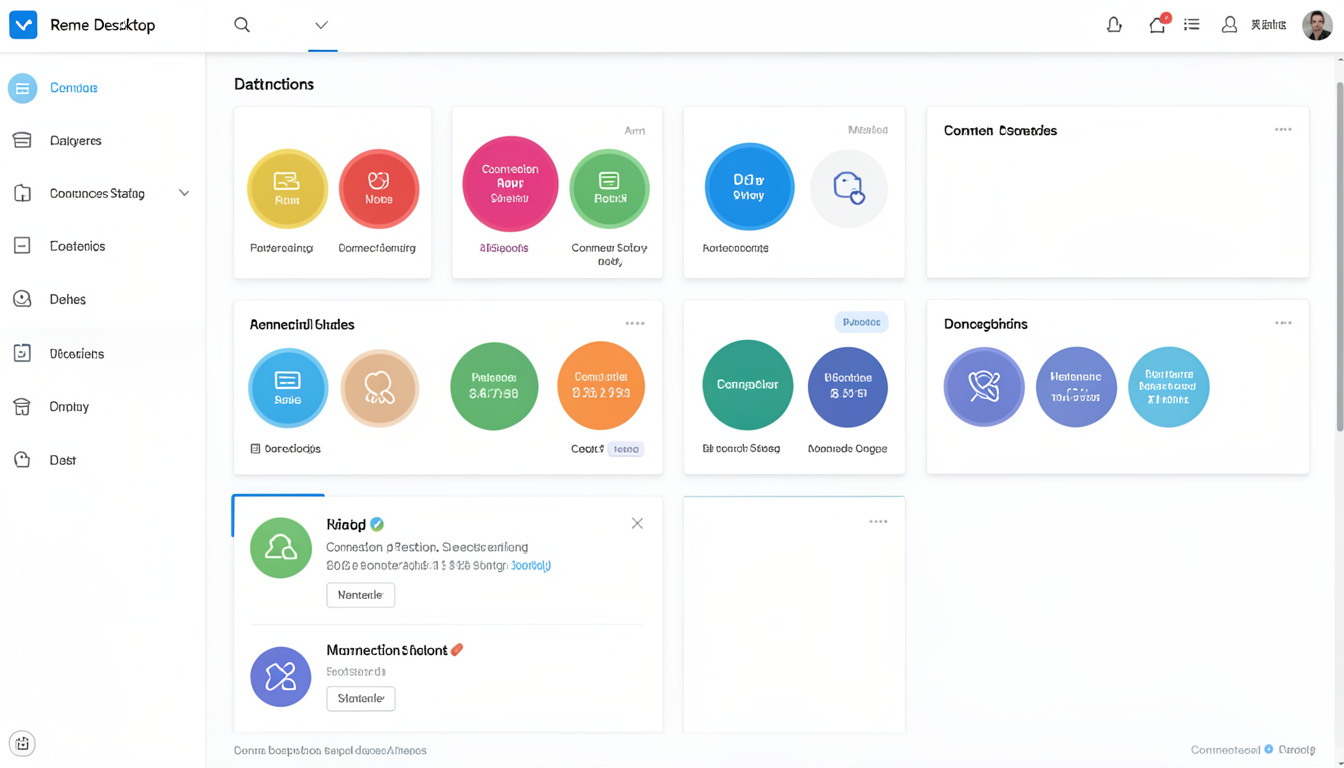Viewport: 1344px width, 768px height.
Task: Expand the header dropdown chevron beside search
Action: 321,25
